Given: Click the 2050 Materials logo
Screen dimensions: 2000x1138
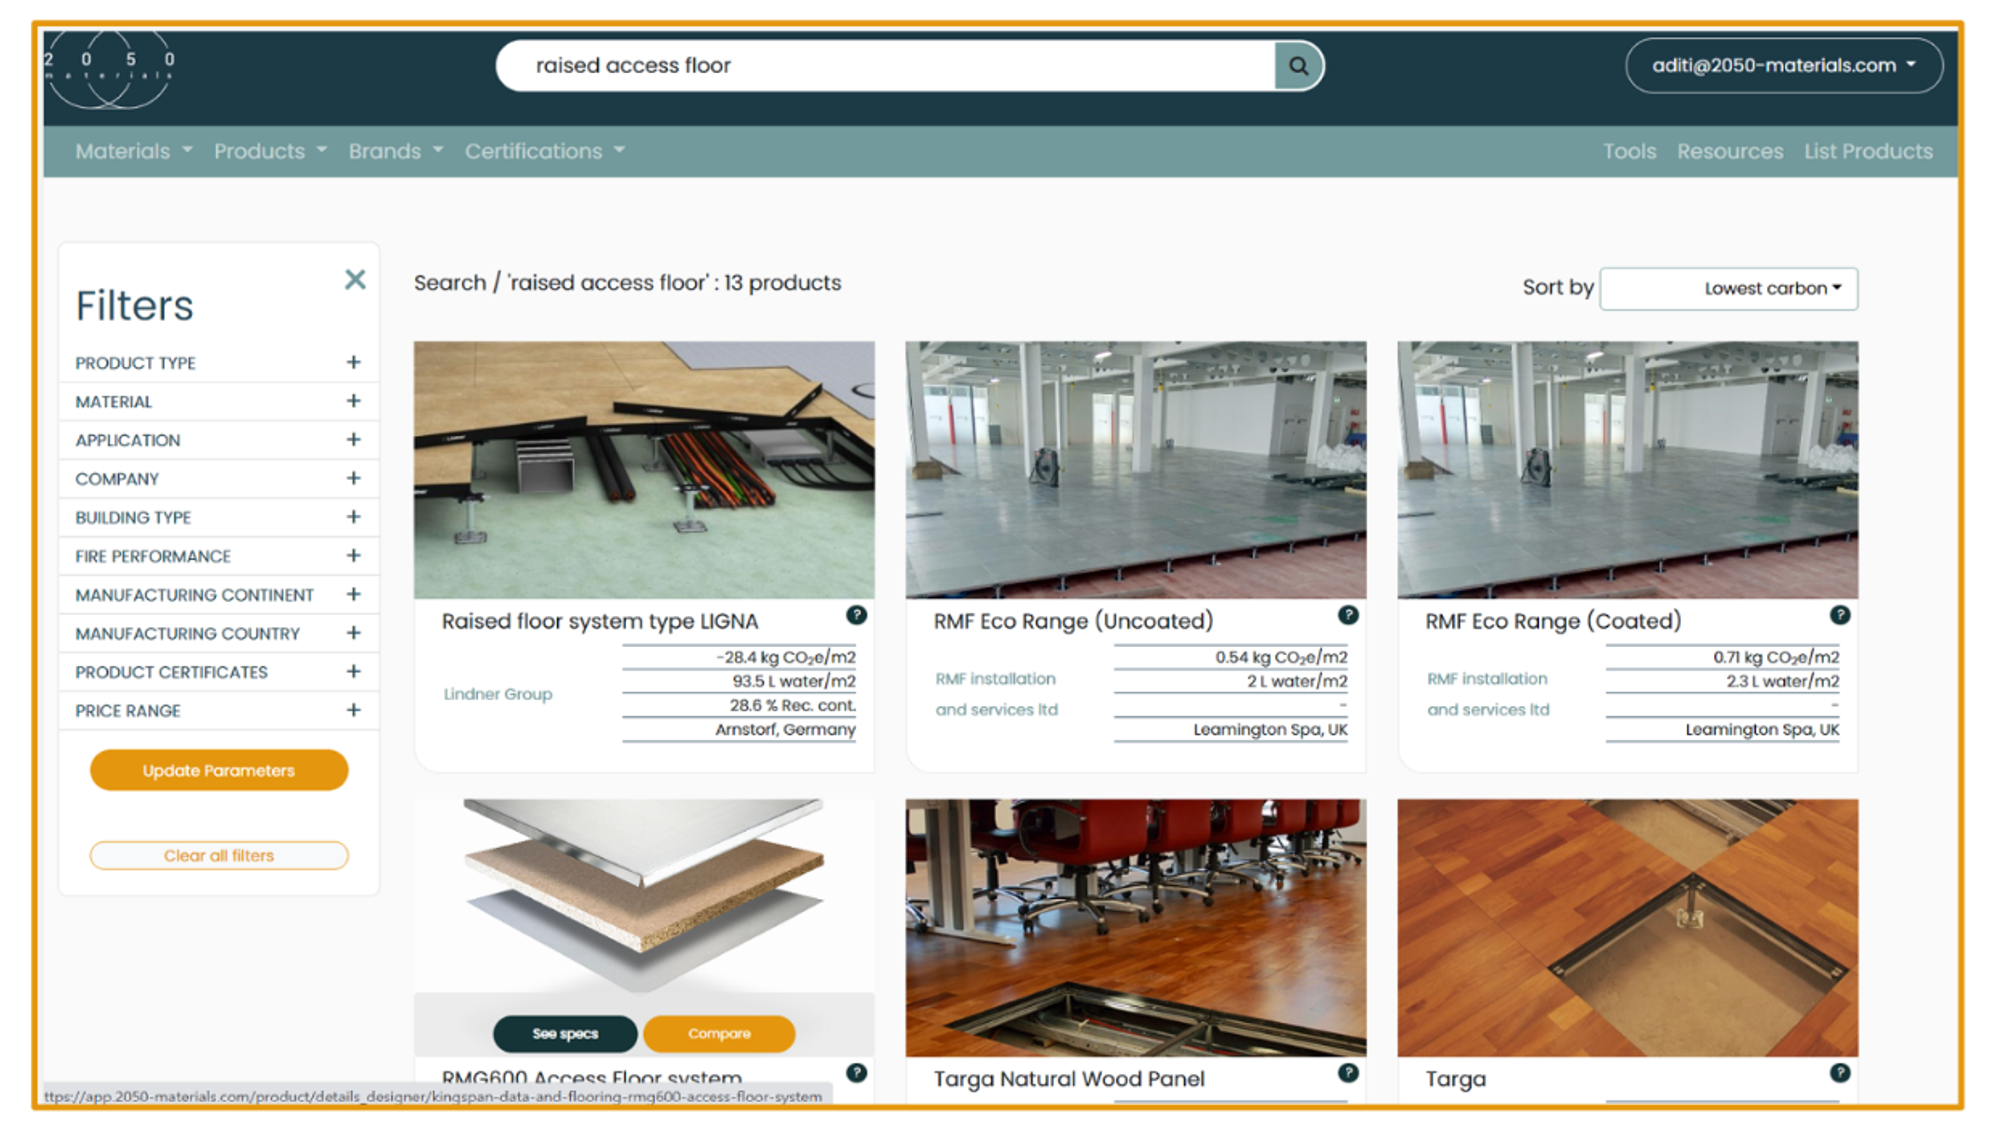Looking at the screenshot, I should point(110,67).
